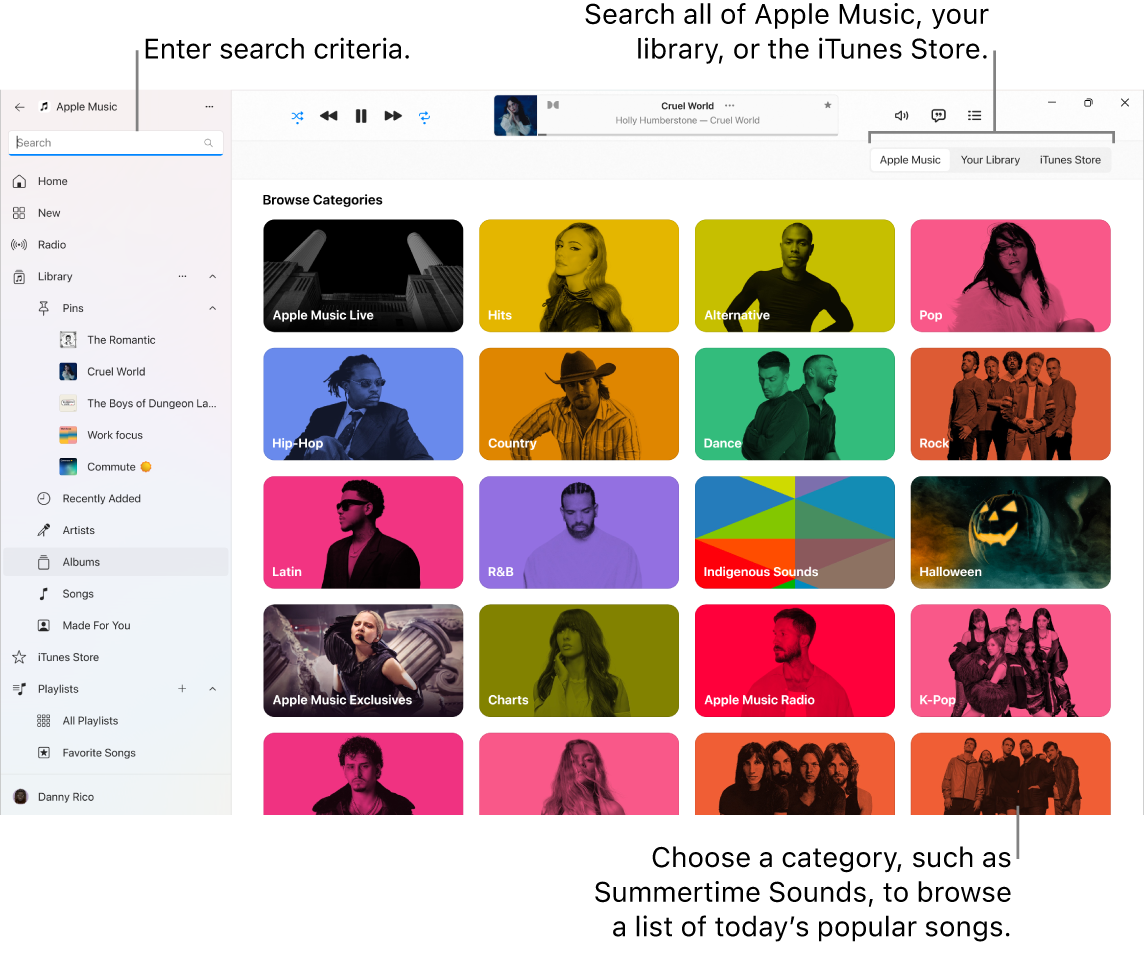Open the Apple Music Live category

[363, 276]
